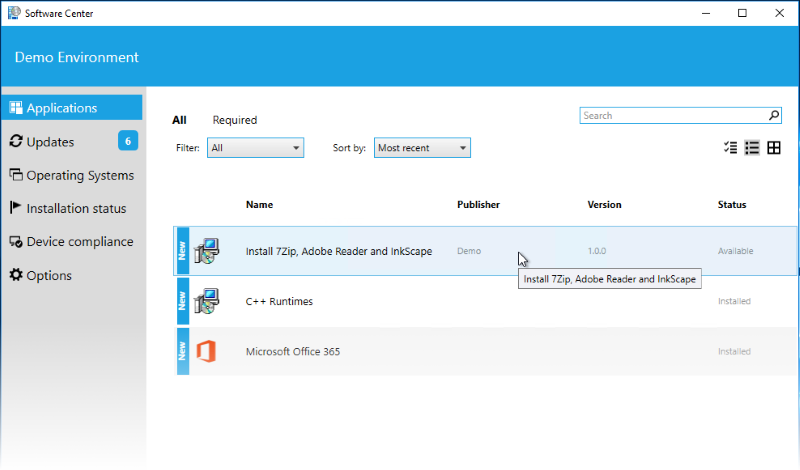Screen dimensions: 800x470
Task: Click the C++ Runtimes installer icon
Action: tap(206, 301)
